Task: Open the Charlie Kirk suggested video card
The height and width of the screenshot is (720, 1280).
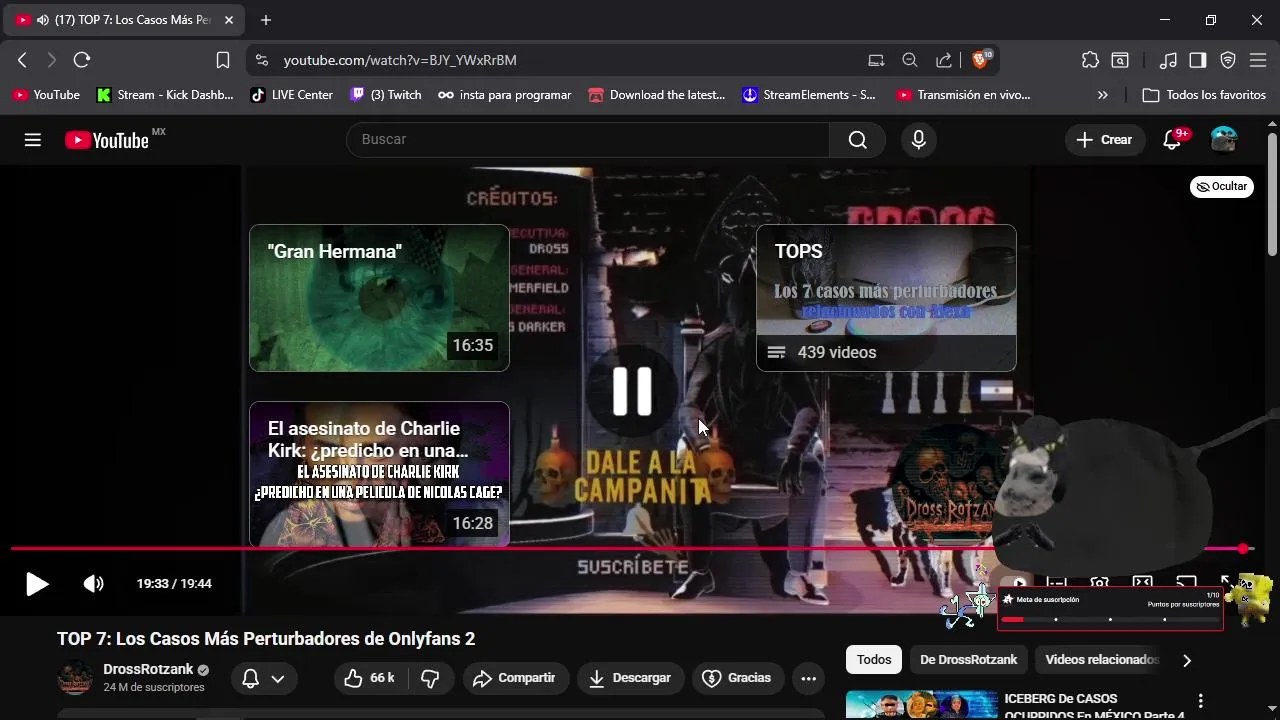Action: tap(379, 474)
